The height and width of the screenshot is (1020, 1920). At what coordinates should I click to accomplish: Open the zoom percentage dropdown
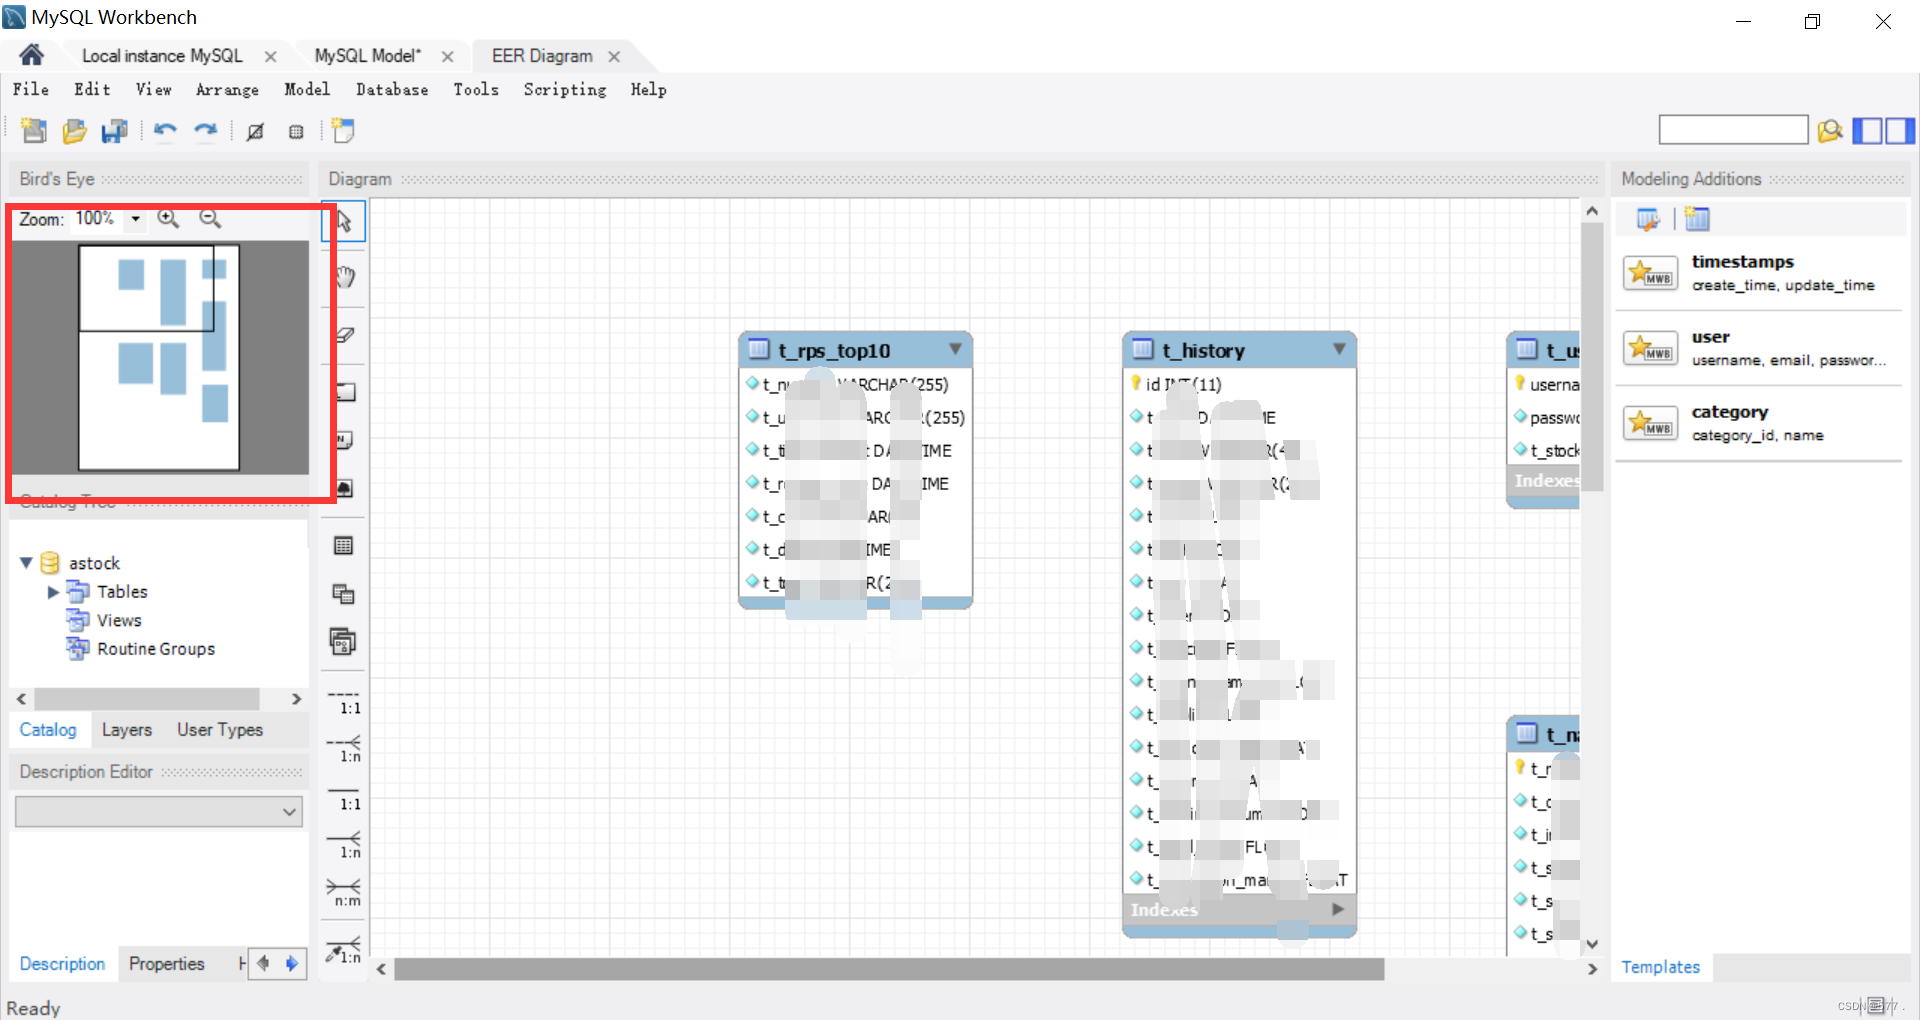point(135,219)
